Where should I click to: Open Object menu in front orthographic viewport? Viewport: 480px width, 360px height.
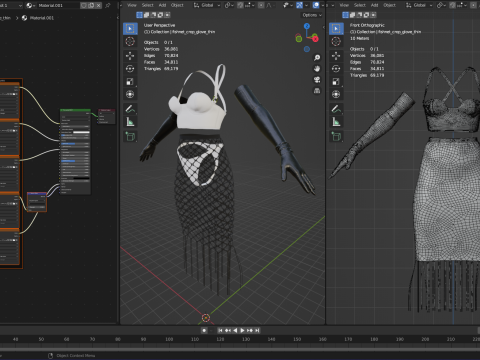coord(389,5)
